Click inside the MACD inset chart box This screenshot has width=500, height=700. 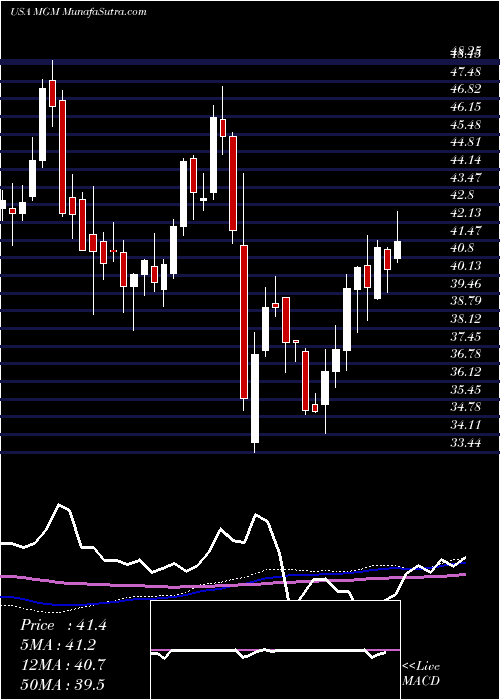(x=275, y=650)
